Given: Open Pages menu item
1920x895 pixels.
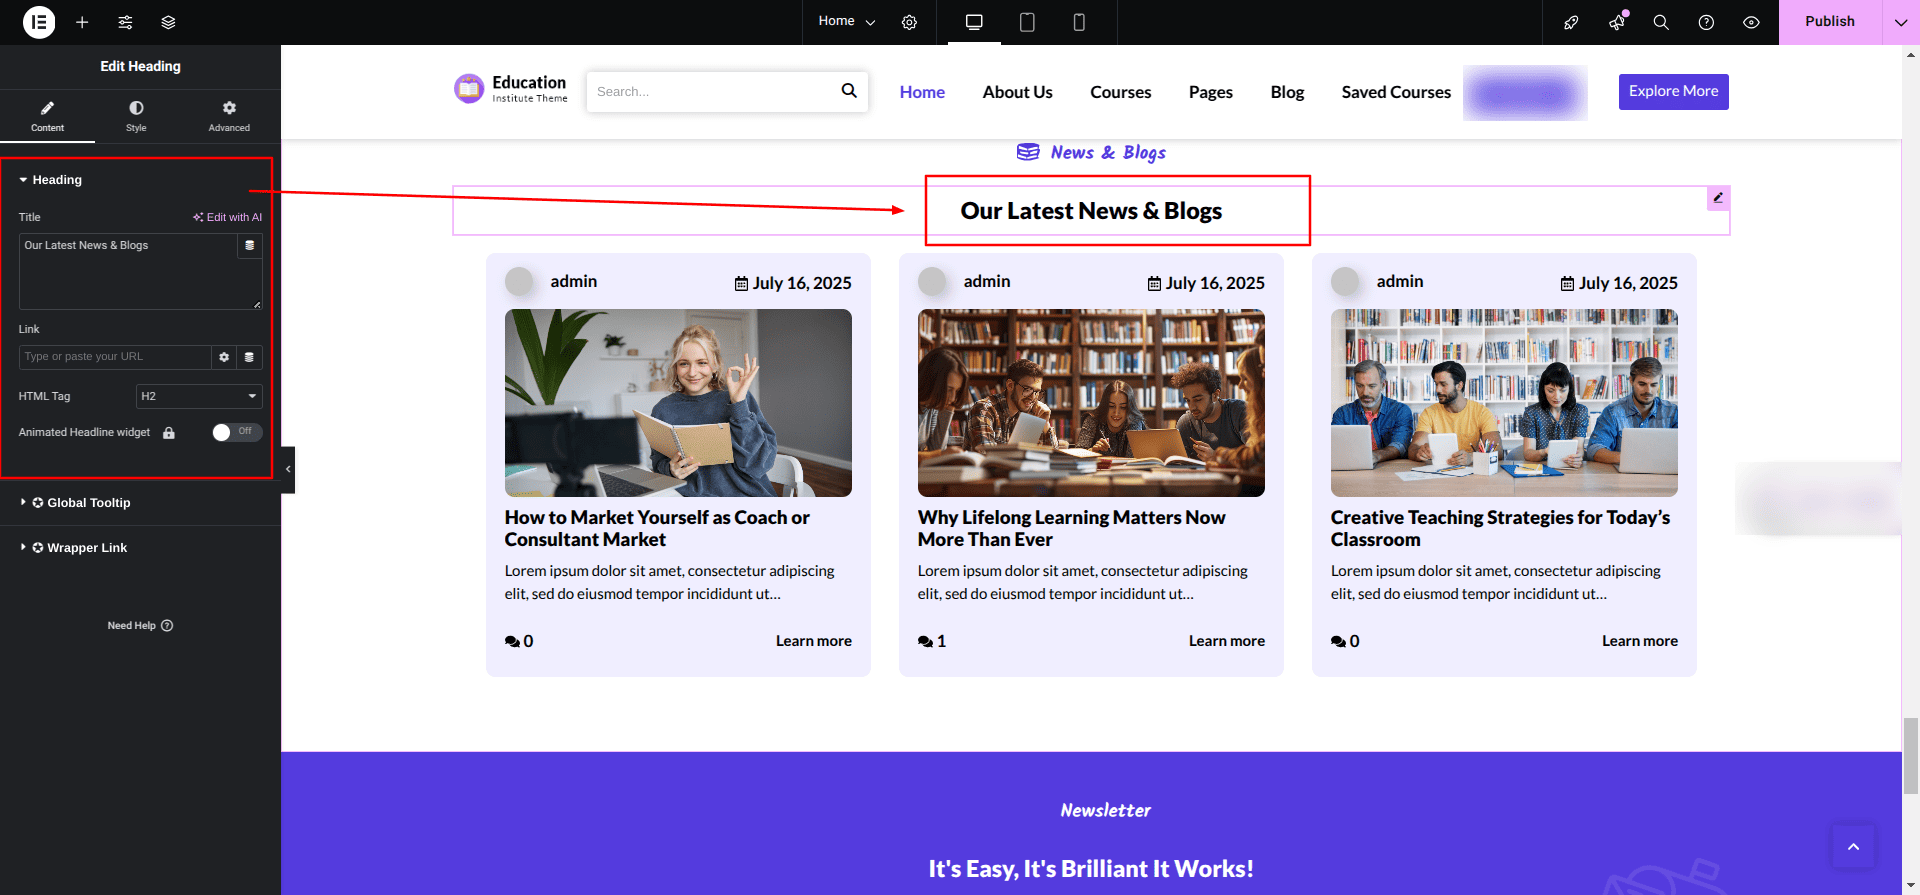Looking at the screenshot, I should (x=1210, y=92).
